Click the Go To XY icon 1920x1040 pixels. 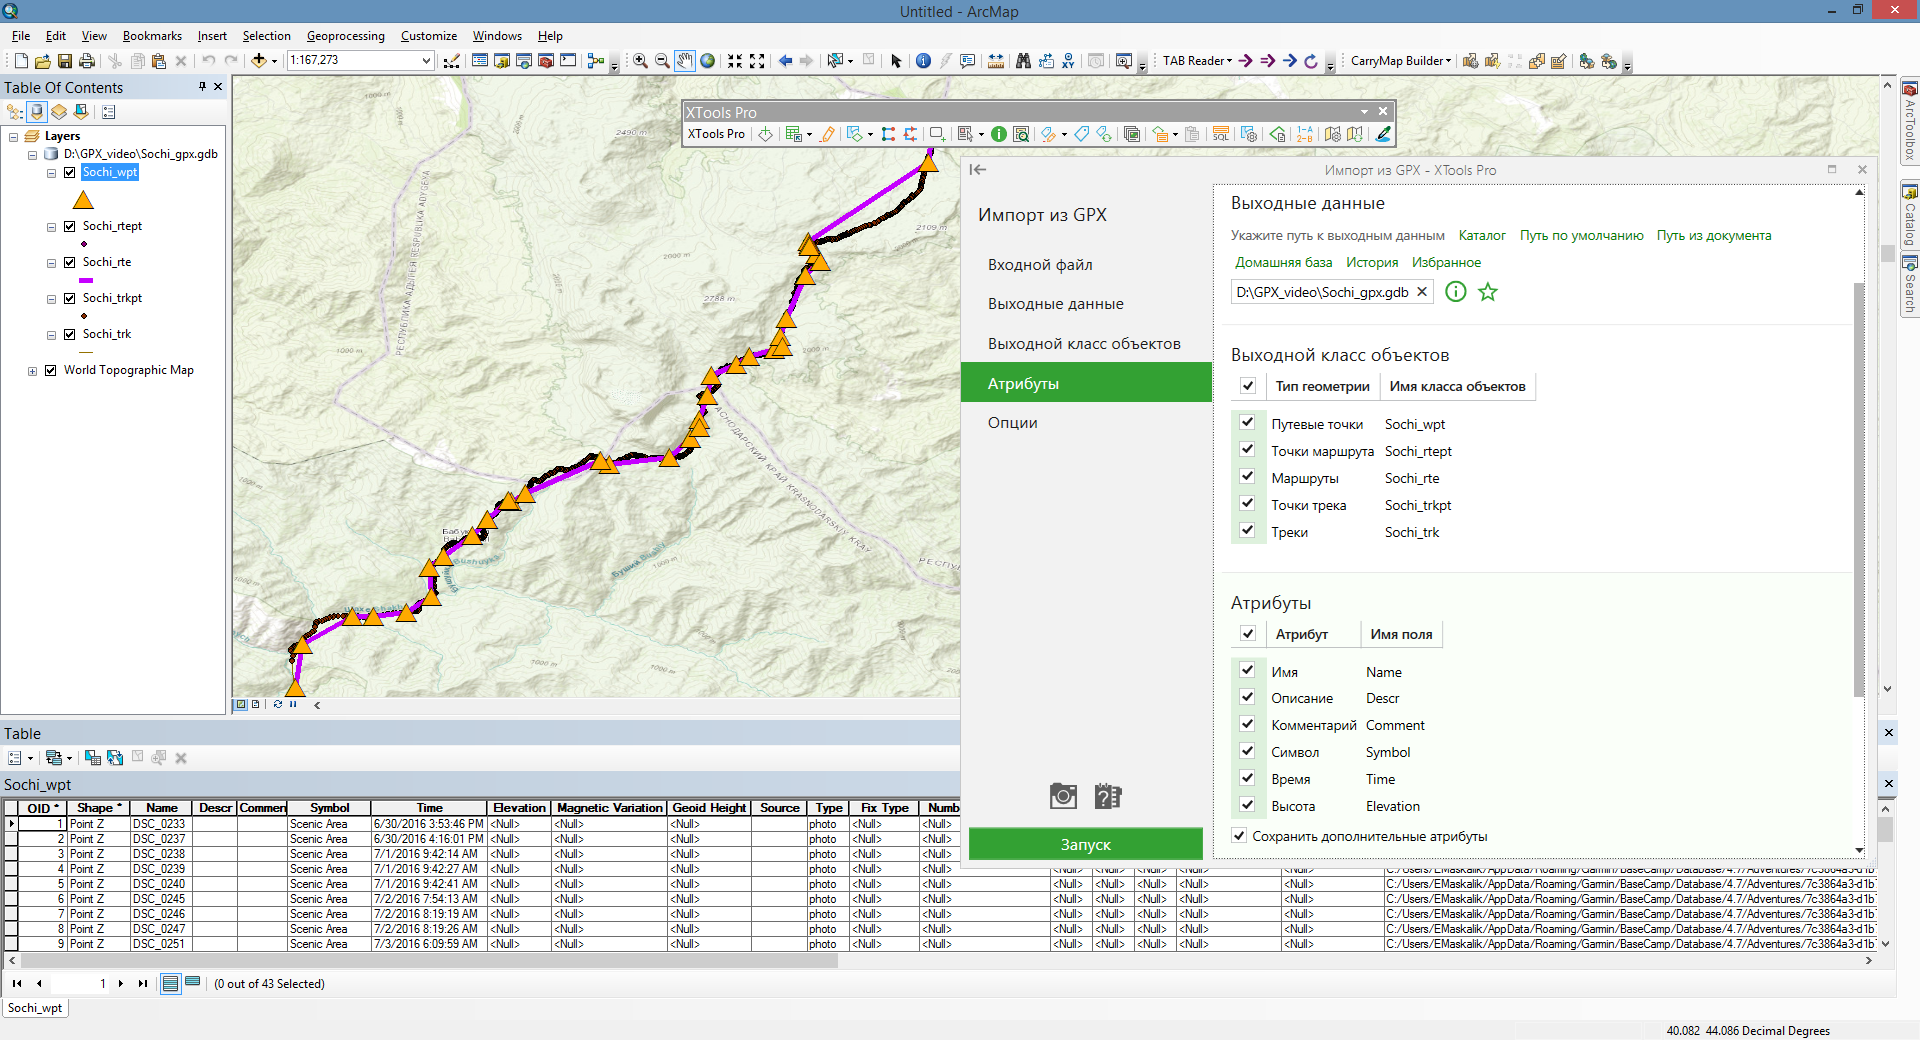click(1068, 61)
